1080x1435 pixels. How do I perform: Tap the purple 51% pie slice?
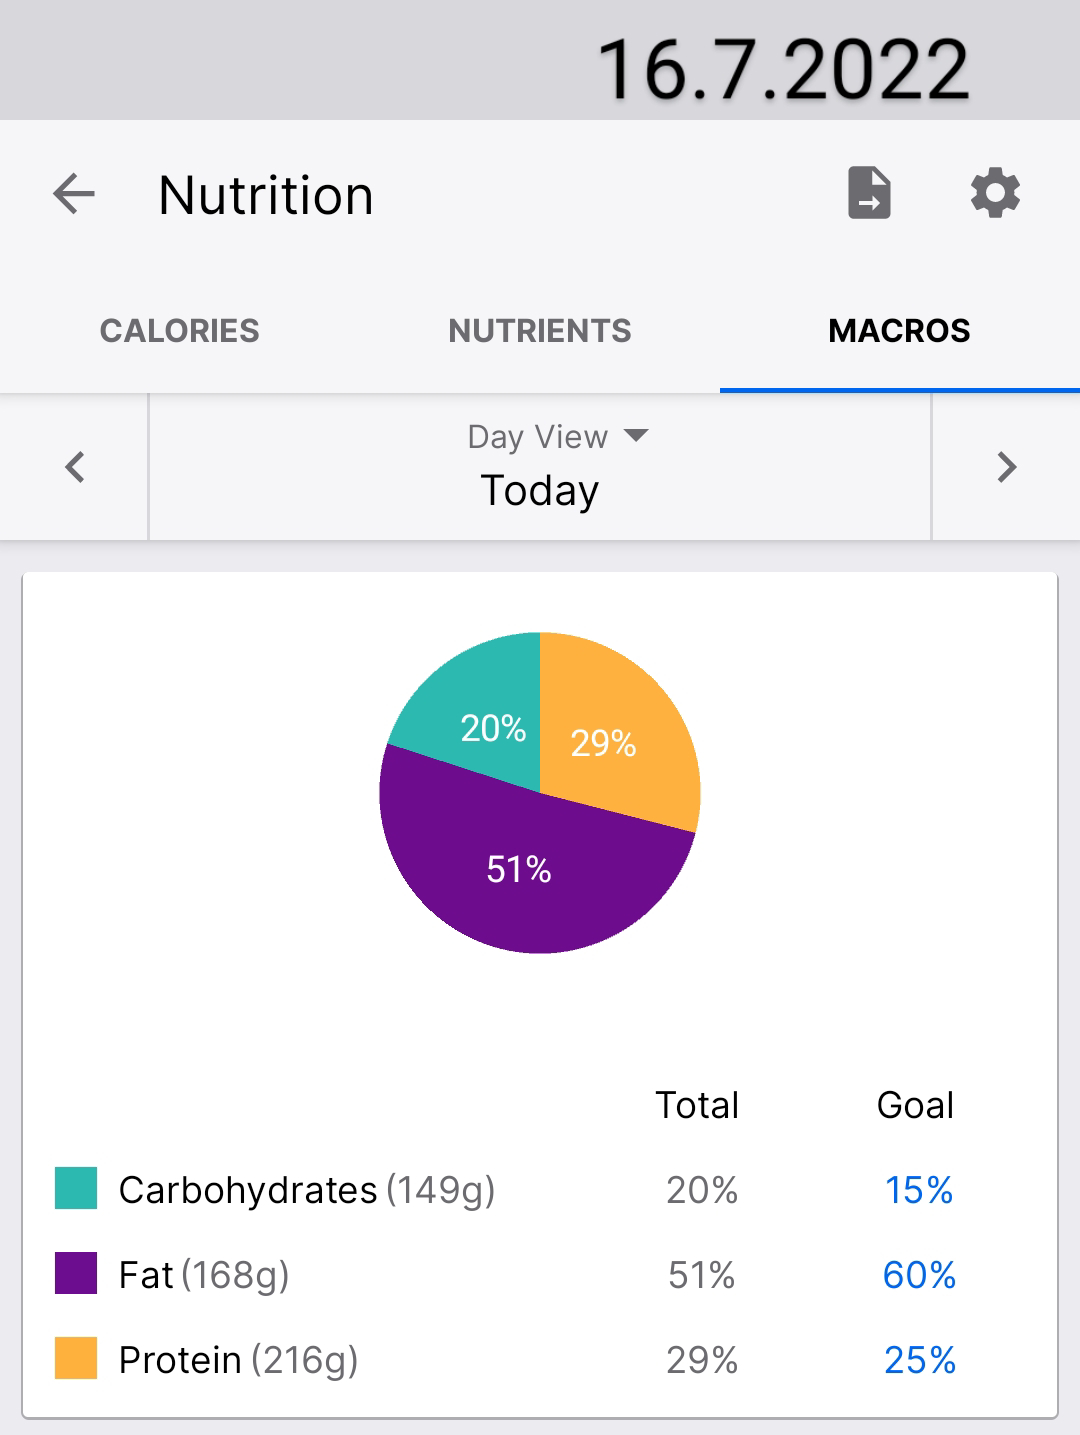point(520,880)
